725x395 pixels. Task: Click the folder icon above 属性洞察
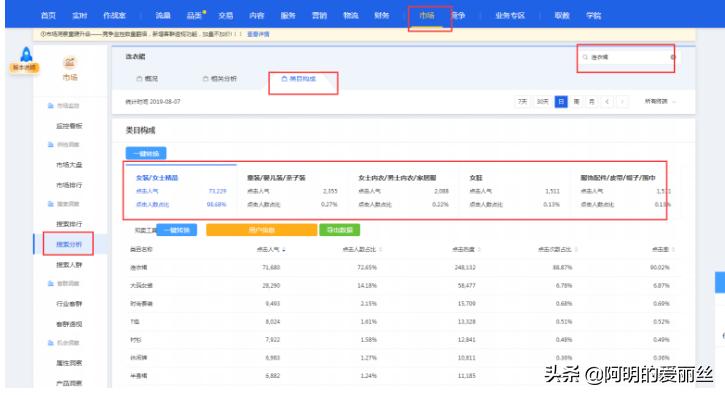point(51,343)
